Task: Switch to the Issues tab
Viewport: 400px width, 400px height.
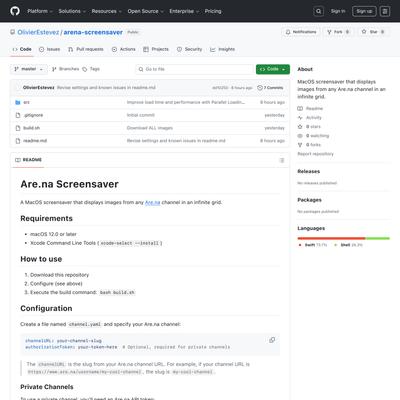Action: coord(49,49)
